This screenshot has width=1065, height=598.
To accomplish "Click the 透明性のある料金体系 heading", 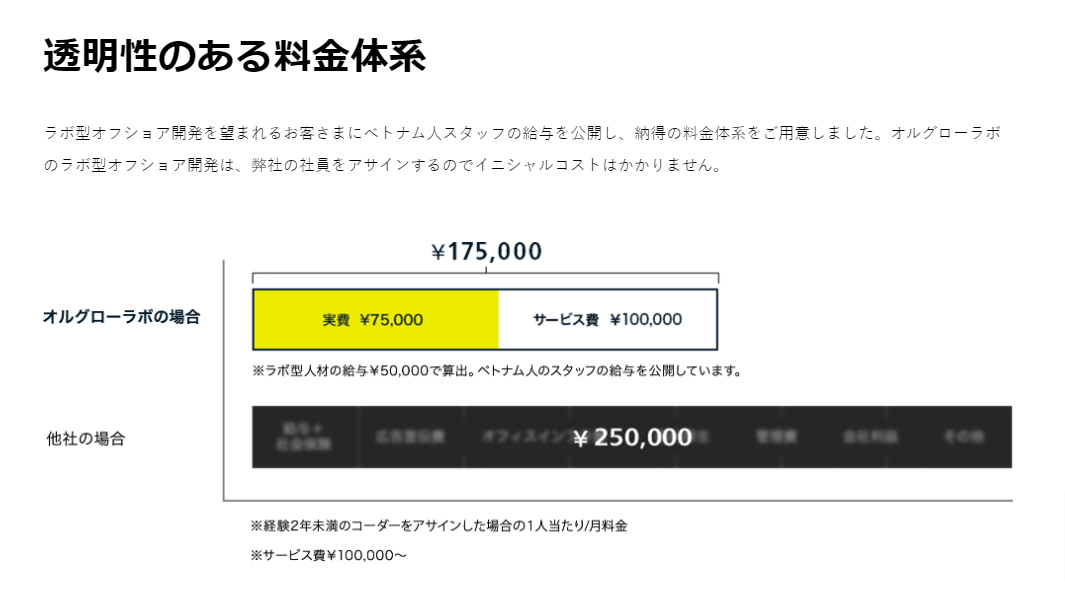I will tap(235, 57).
